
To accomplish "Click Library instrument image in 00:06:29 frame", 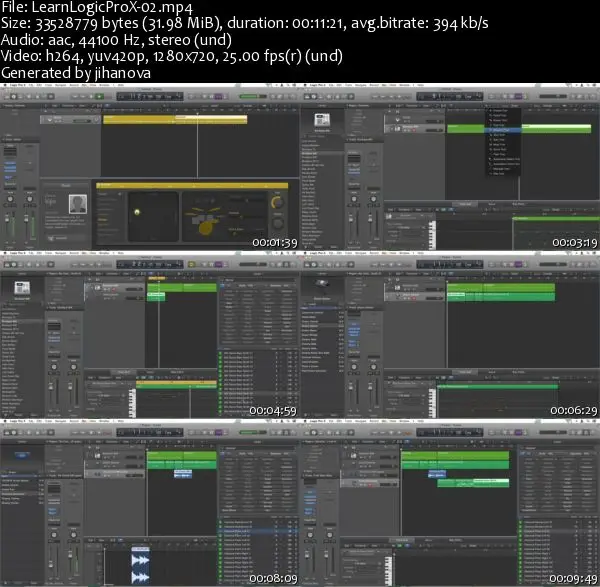I will (x=322, y=284).
